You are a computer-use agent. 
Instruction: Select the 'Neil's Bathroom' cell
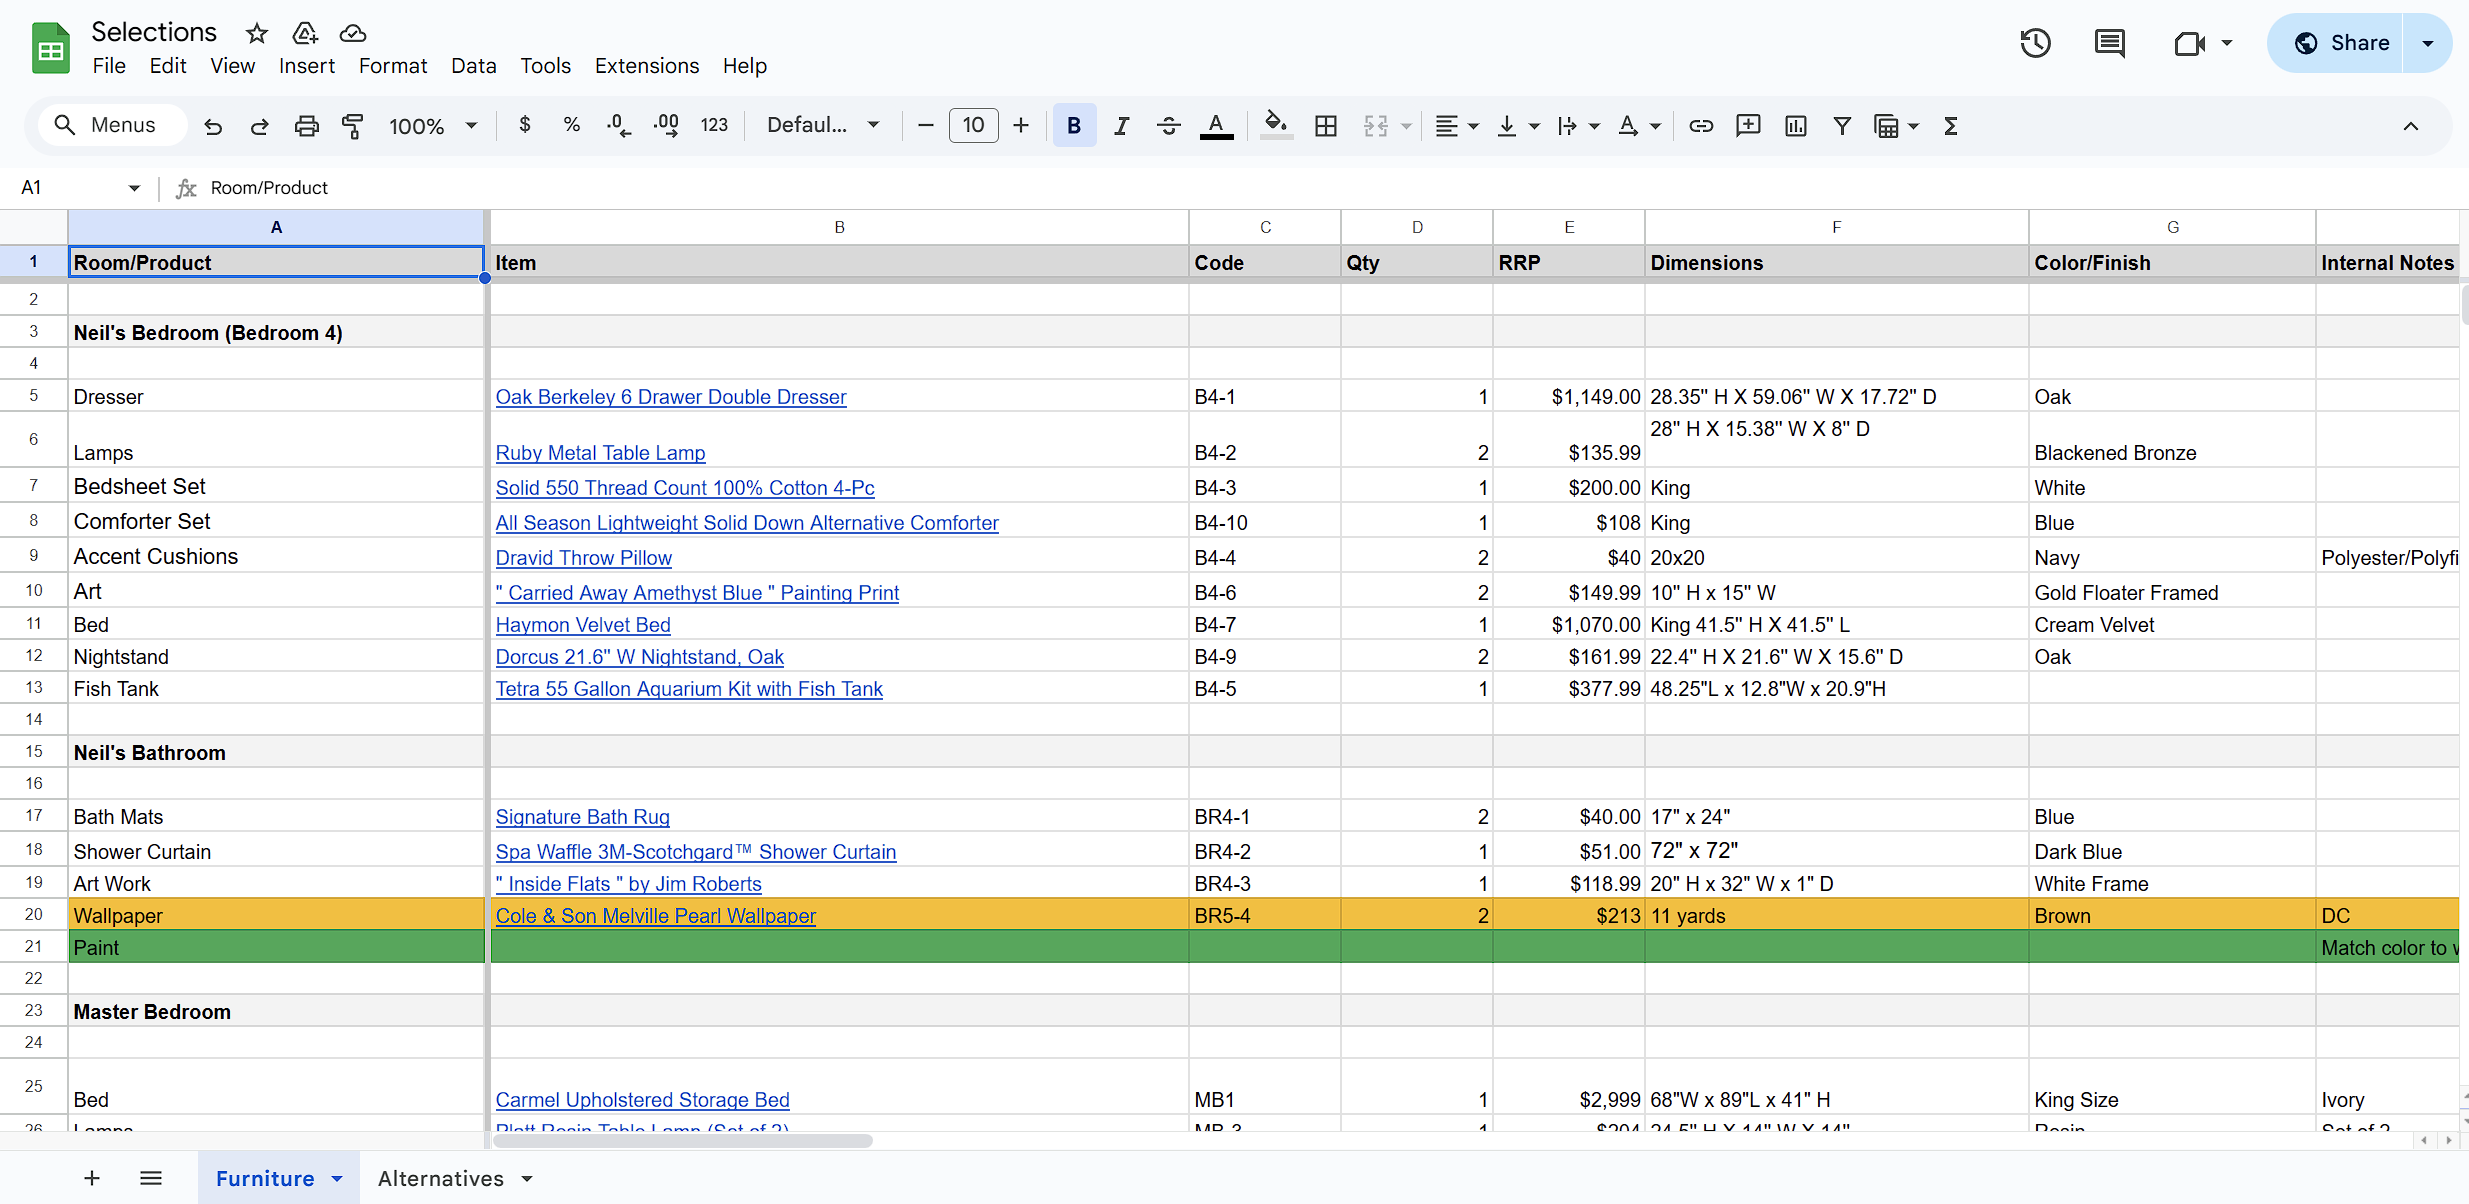[x=276, y=752]
